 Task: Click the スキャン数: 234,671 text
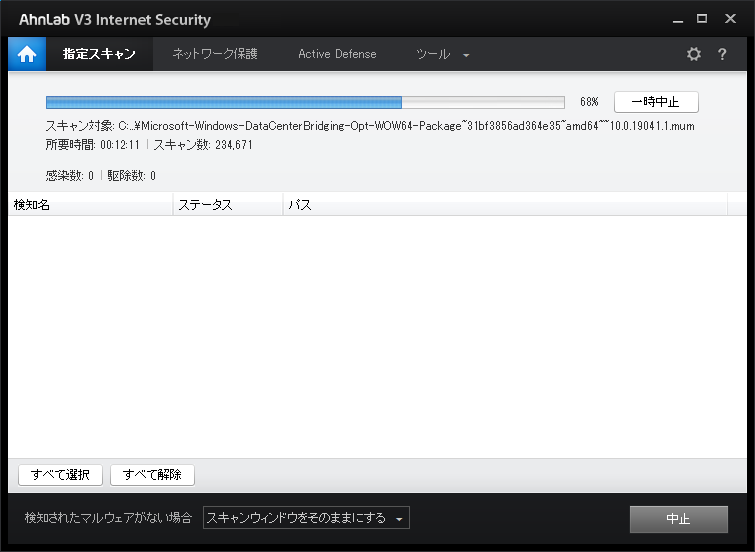(203, 145)
